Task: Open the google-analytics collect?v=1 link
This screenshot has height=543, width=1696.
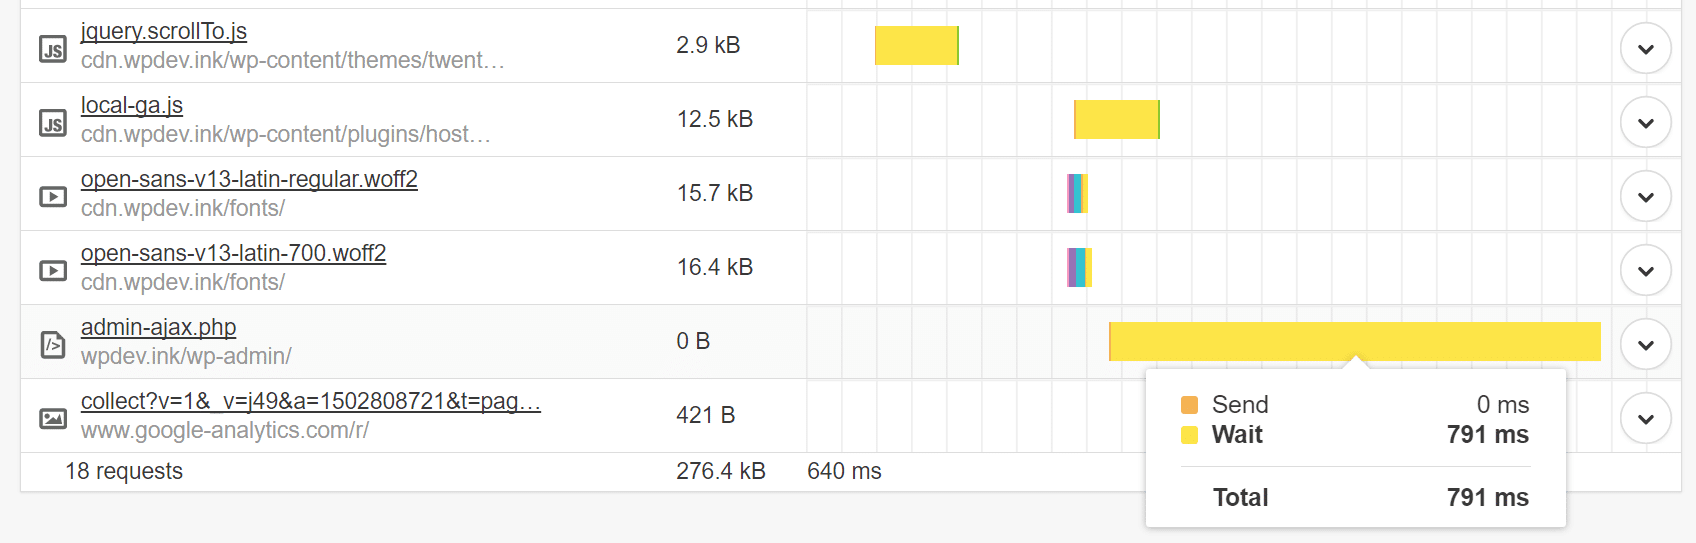Action: pyautogui.click(x=310, y=401)
